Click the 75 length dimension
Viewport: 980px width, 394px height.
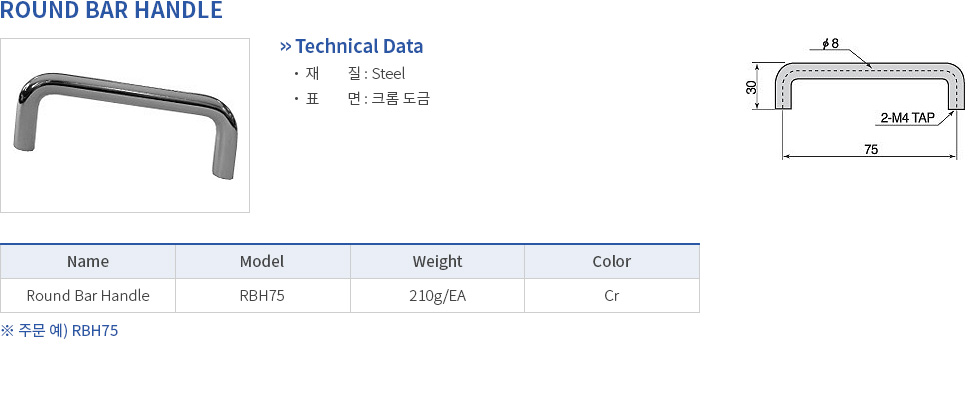coord(871,150)
